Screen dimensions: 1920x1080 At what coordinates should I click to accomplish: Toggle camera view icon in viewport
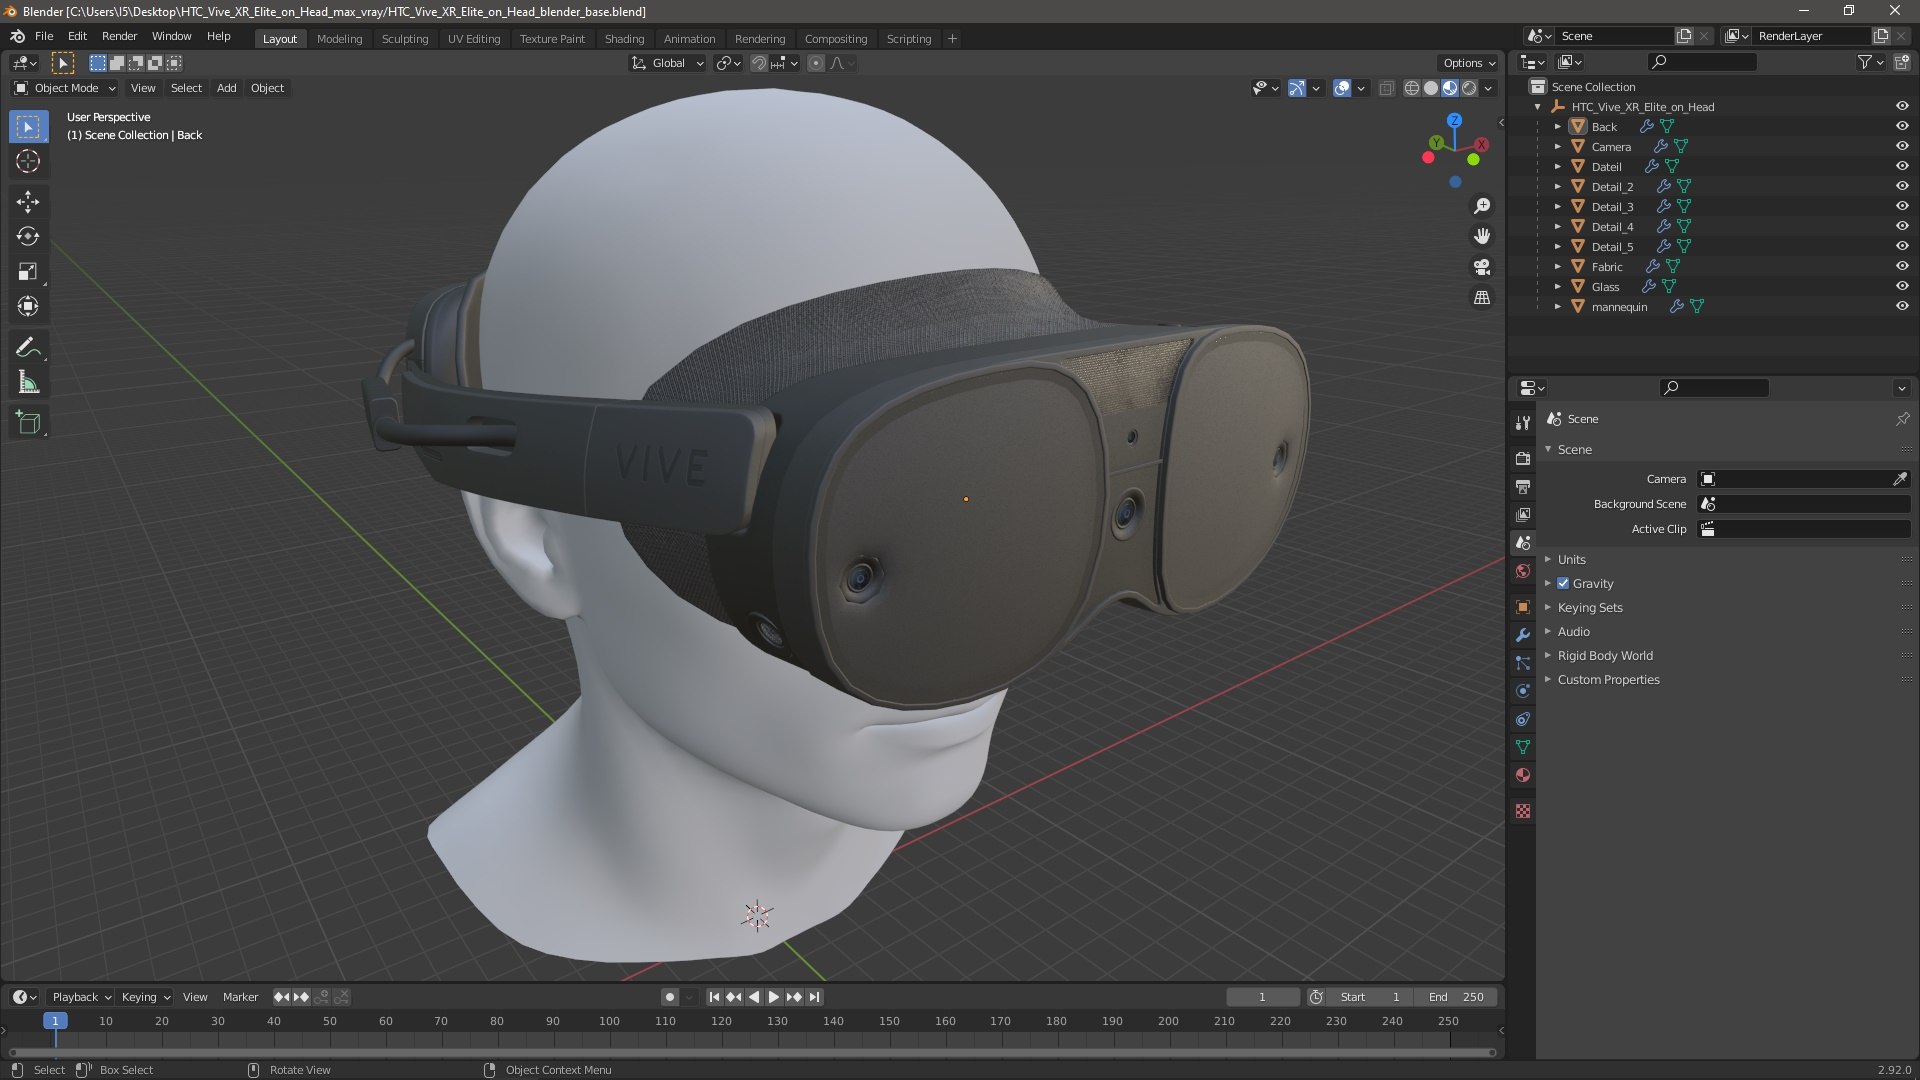tap(1482, 267)
